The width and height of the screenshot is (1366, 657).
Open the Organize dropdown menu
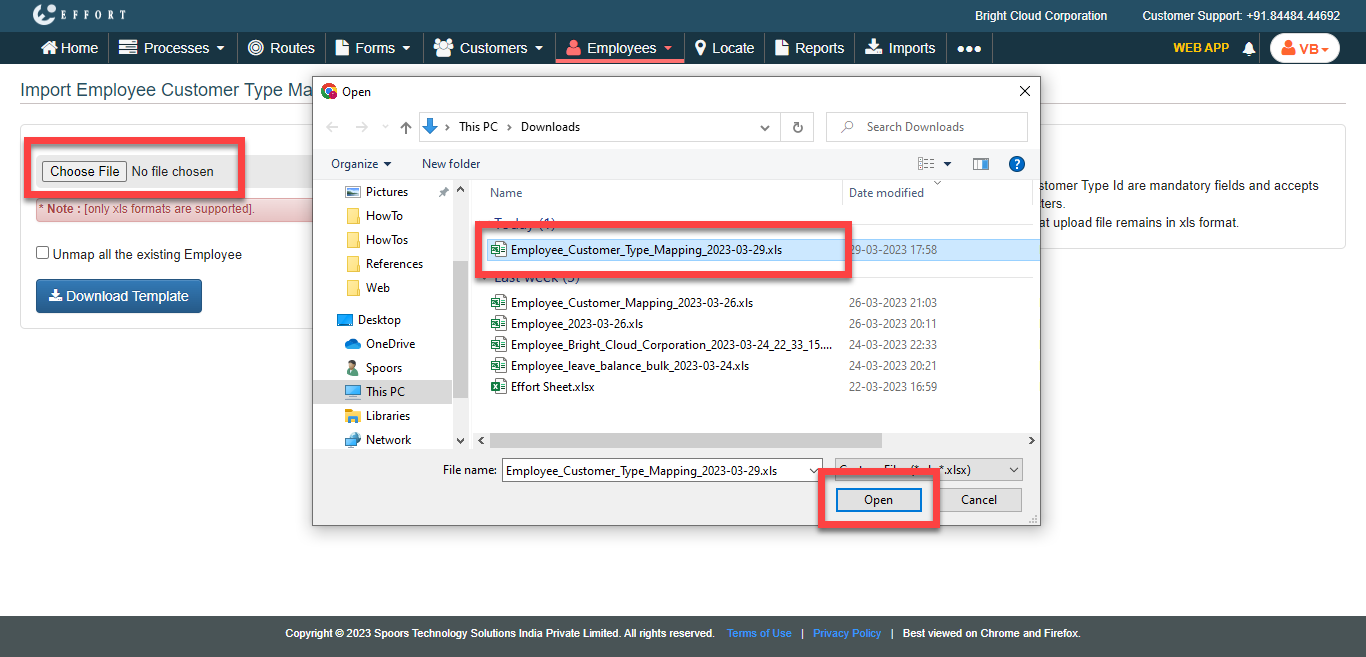(361, 164)
